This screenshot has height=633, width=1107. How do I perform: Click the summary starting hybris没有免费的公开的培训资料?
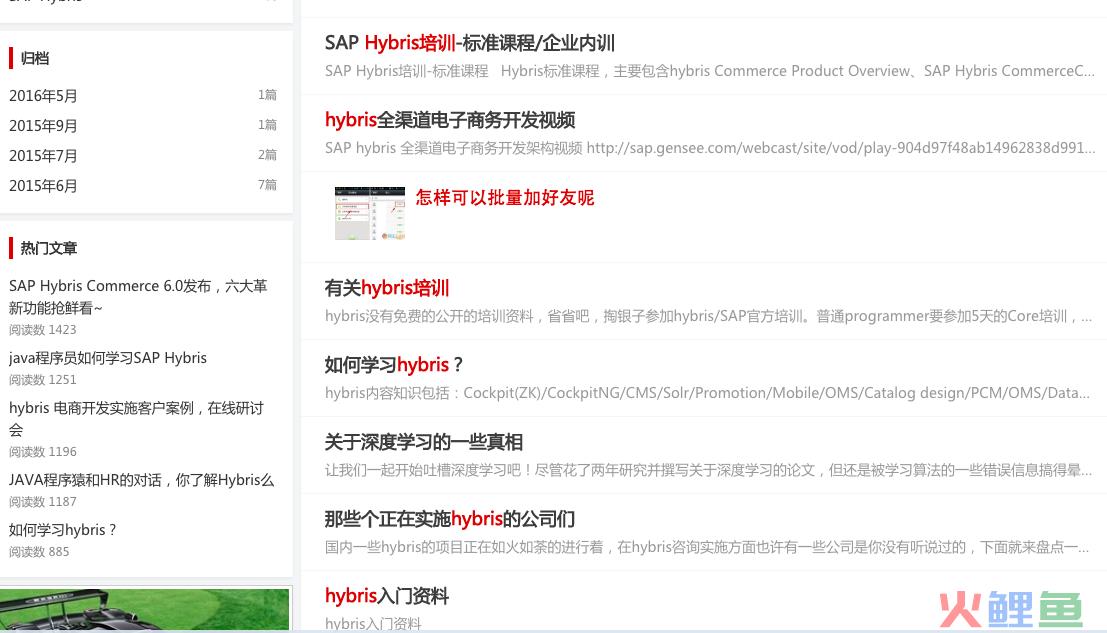708,316
